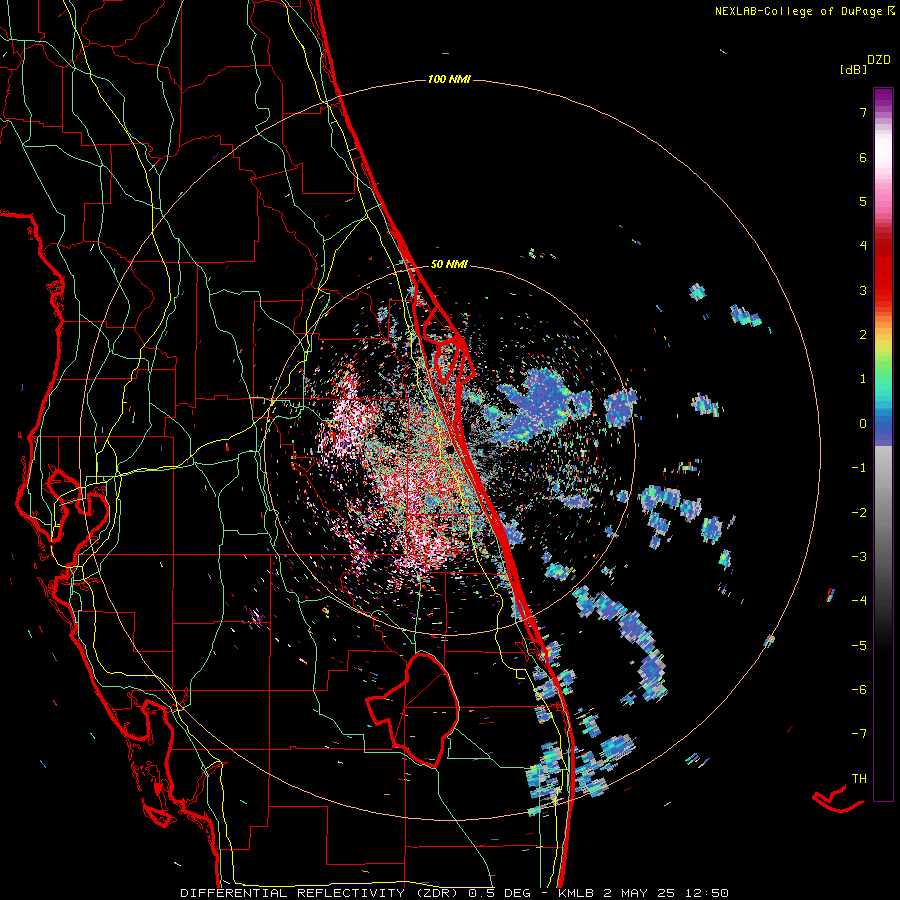Click the purple top of the color bar

883,99
